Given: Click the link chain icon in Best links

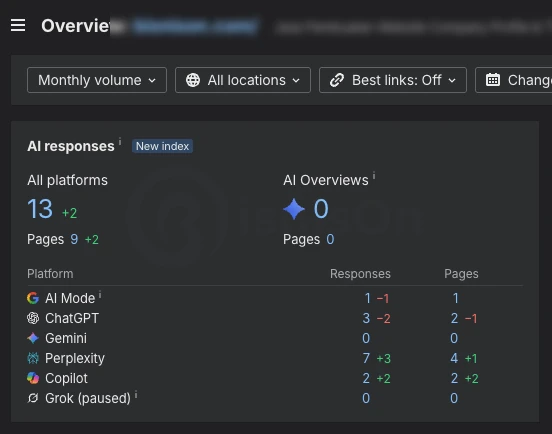Looking at the screenshot, I should point(337,80).
